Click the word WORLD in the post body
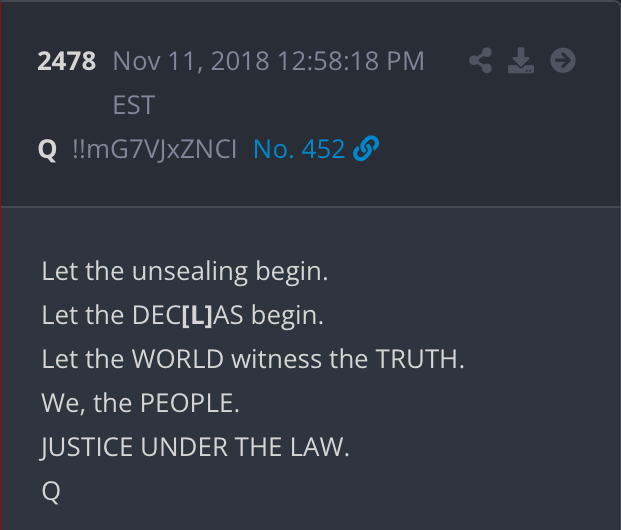 [x=178, y=359]
